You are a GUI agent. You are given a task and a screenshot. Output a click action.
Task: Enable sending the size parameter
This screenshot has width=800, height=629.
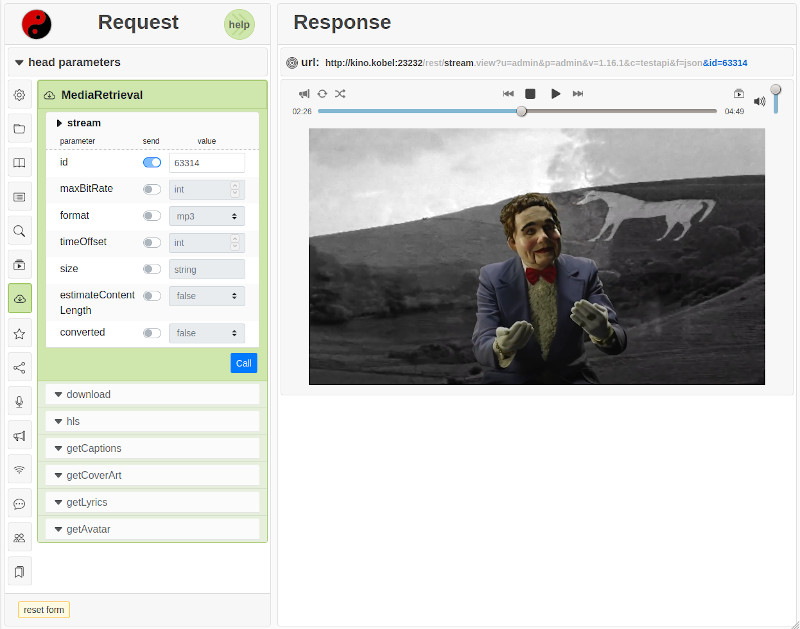[x=152, y=269]
